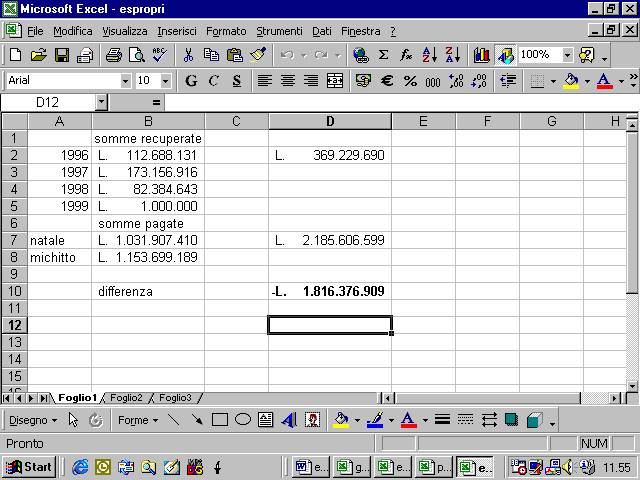
Task: Apply thousands separator 000 style
Action: [x=433, y=81]
